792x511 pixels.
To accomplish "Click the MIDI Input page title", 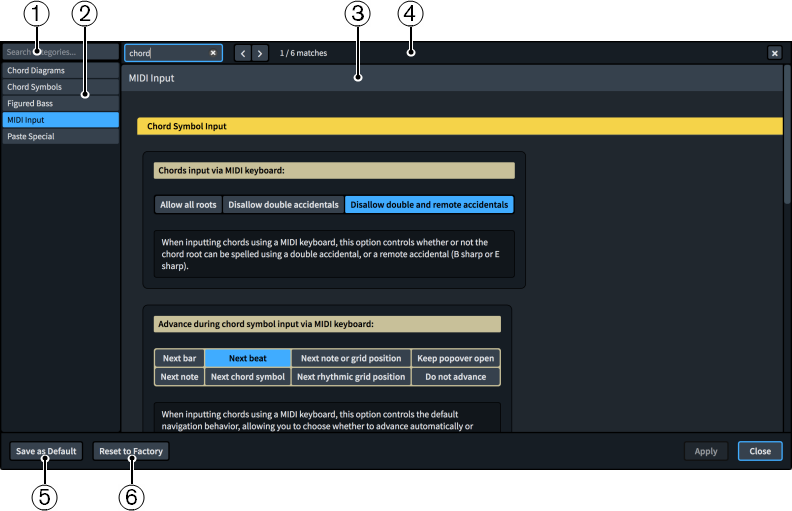I will pos(151,78).
